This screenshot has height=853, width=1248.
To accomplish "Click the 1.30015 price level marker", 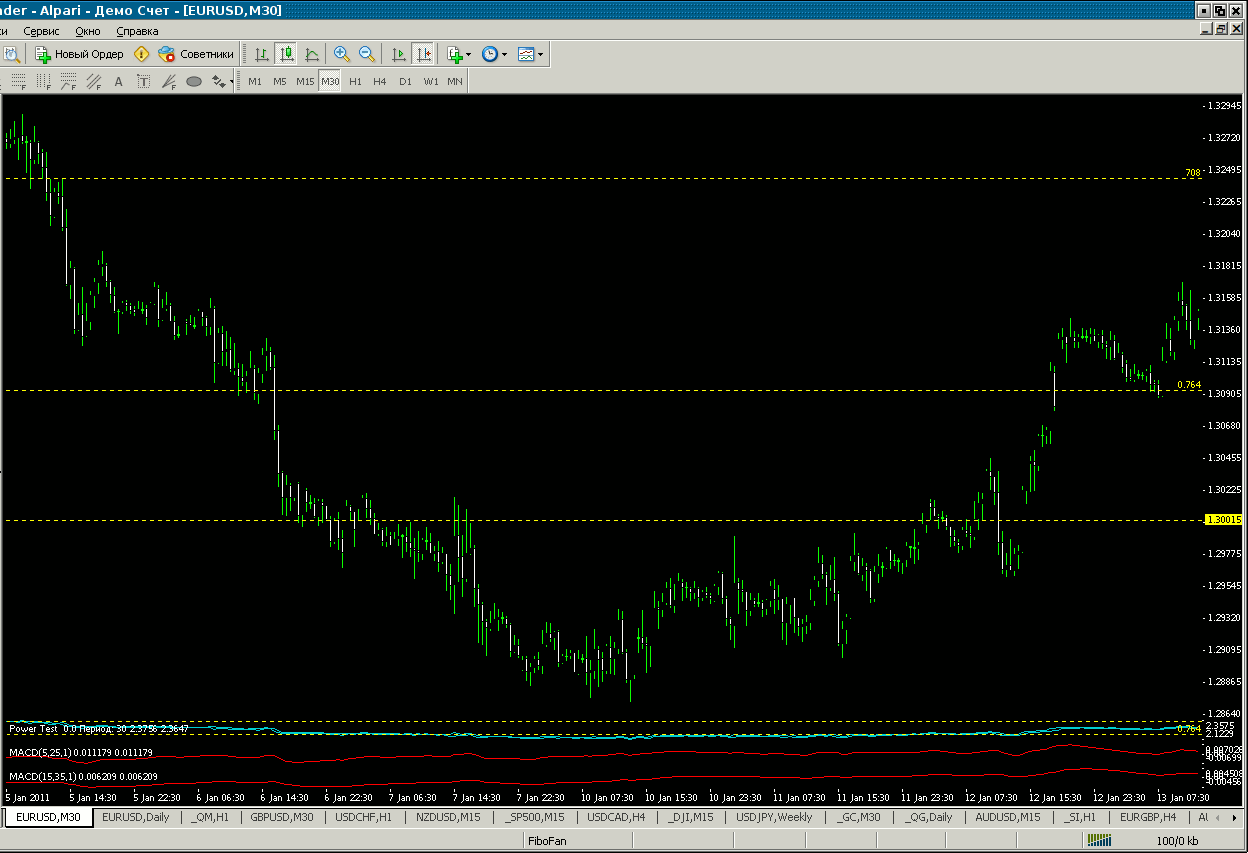I will [1224, 520].
